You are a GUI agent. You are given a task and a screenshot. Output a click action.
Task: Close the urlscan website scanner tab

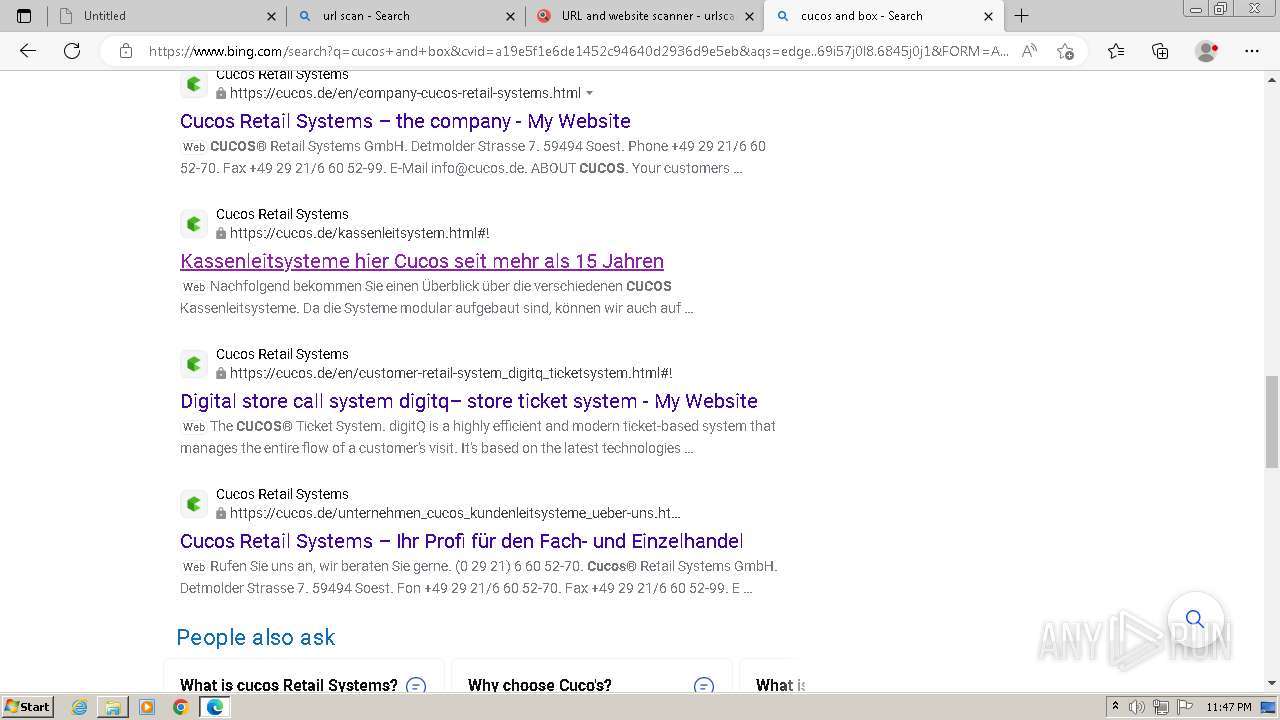750,16
